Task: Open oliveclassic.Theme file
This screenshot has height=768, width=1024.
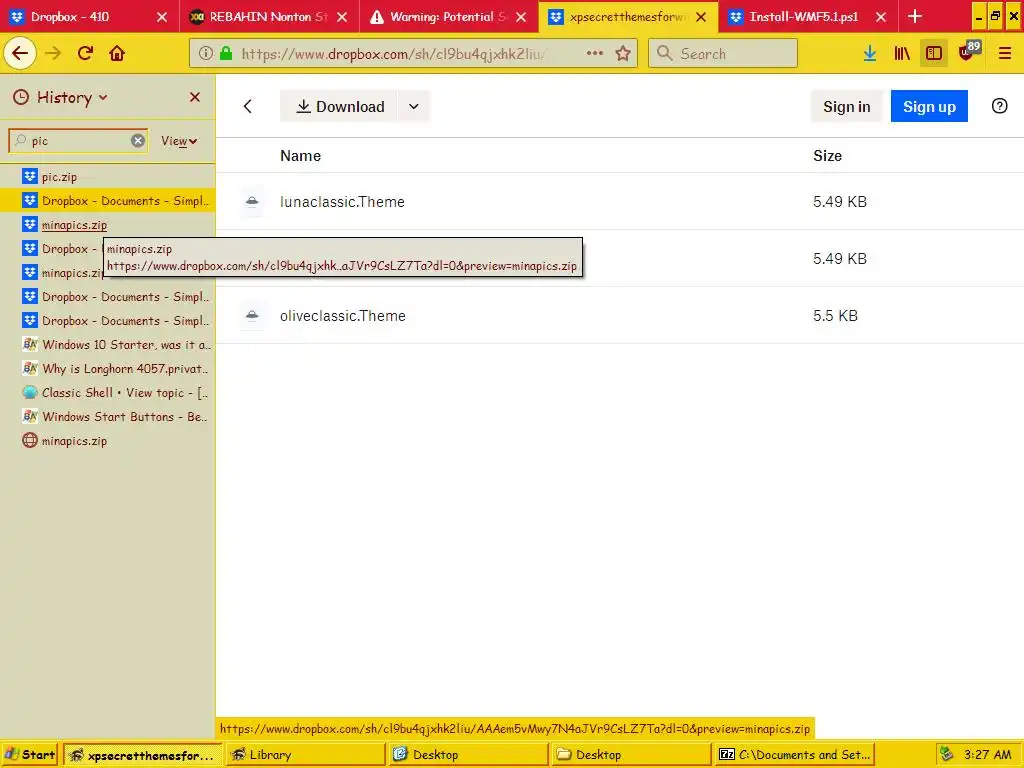Action: click(343, 316)
